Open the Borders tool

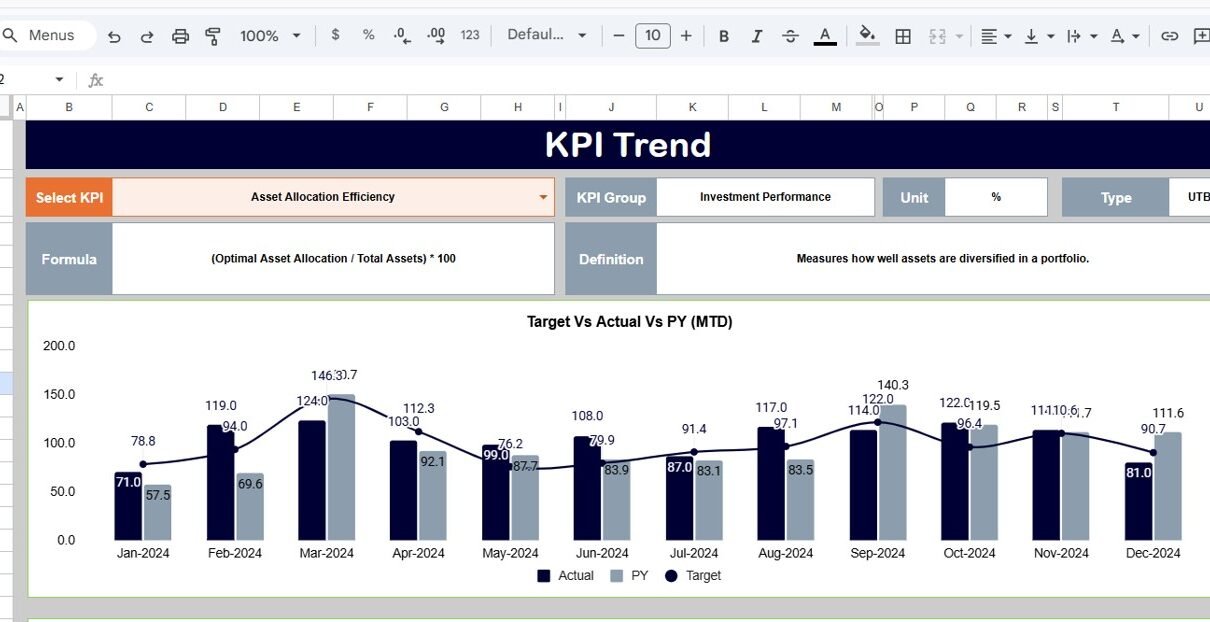coord(903,36)
